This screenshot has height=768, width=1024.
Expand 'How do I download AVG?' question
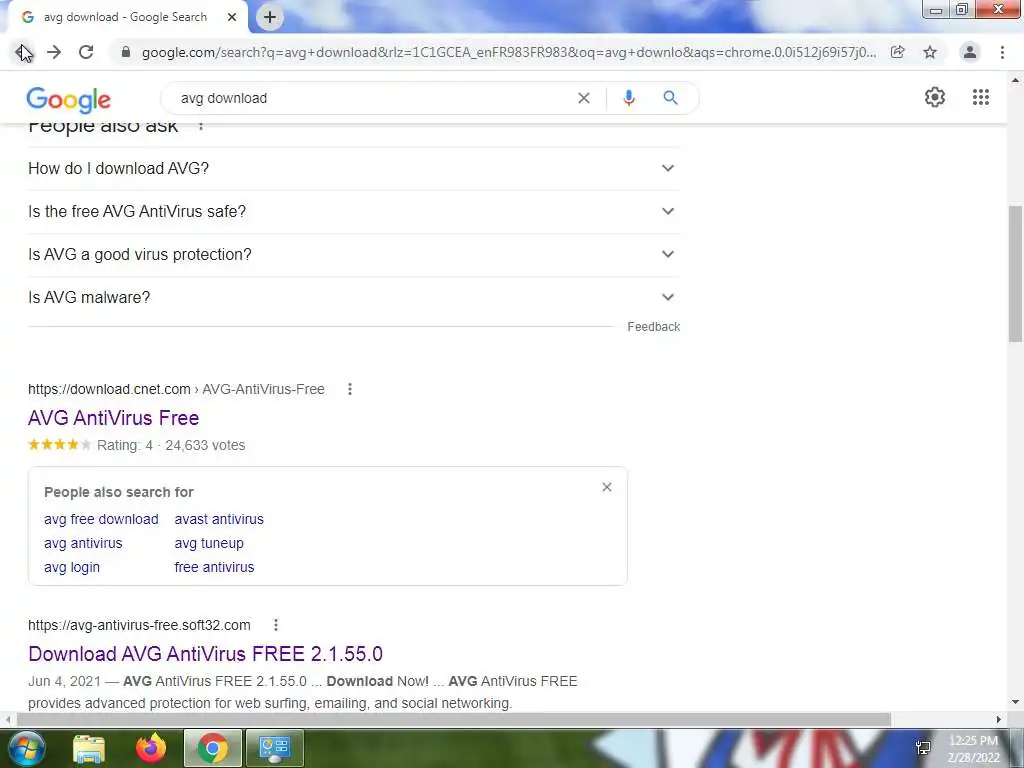[x=354, y=168]
